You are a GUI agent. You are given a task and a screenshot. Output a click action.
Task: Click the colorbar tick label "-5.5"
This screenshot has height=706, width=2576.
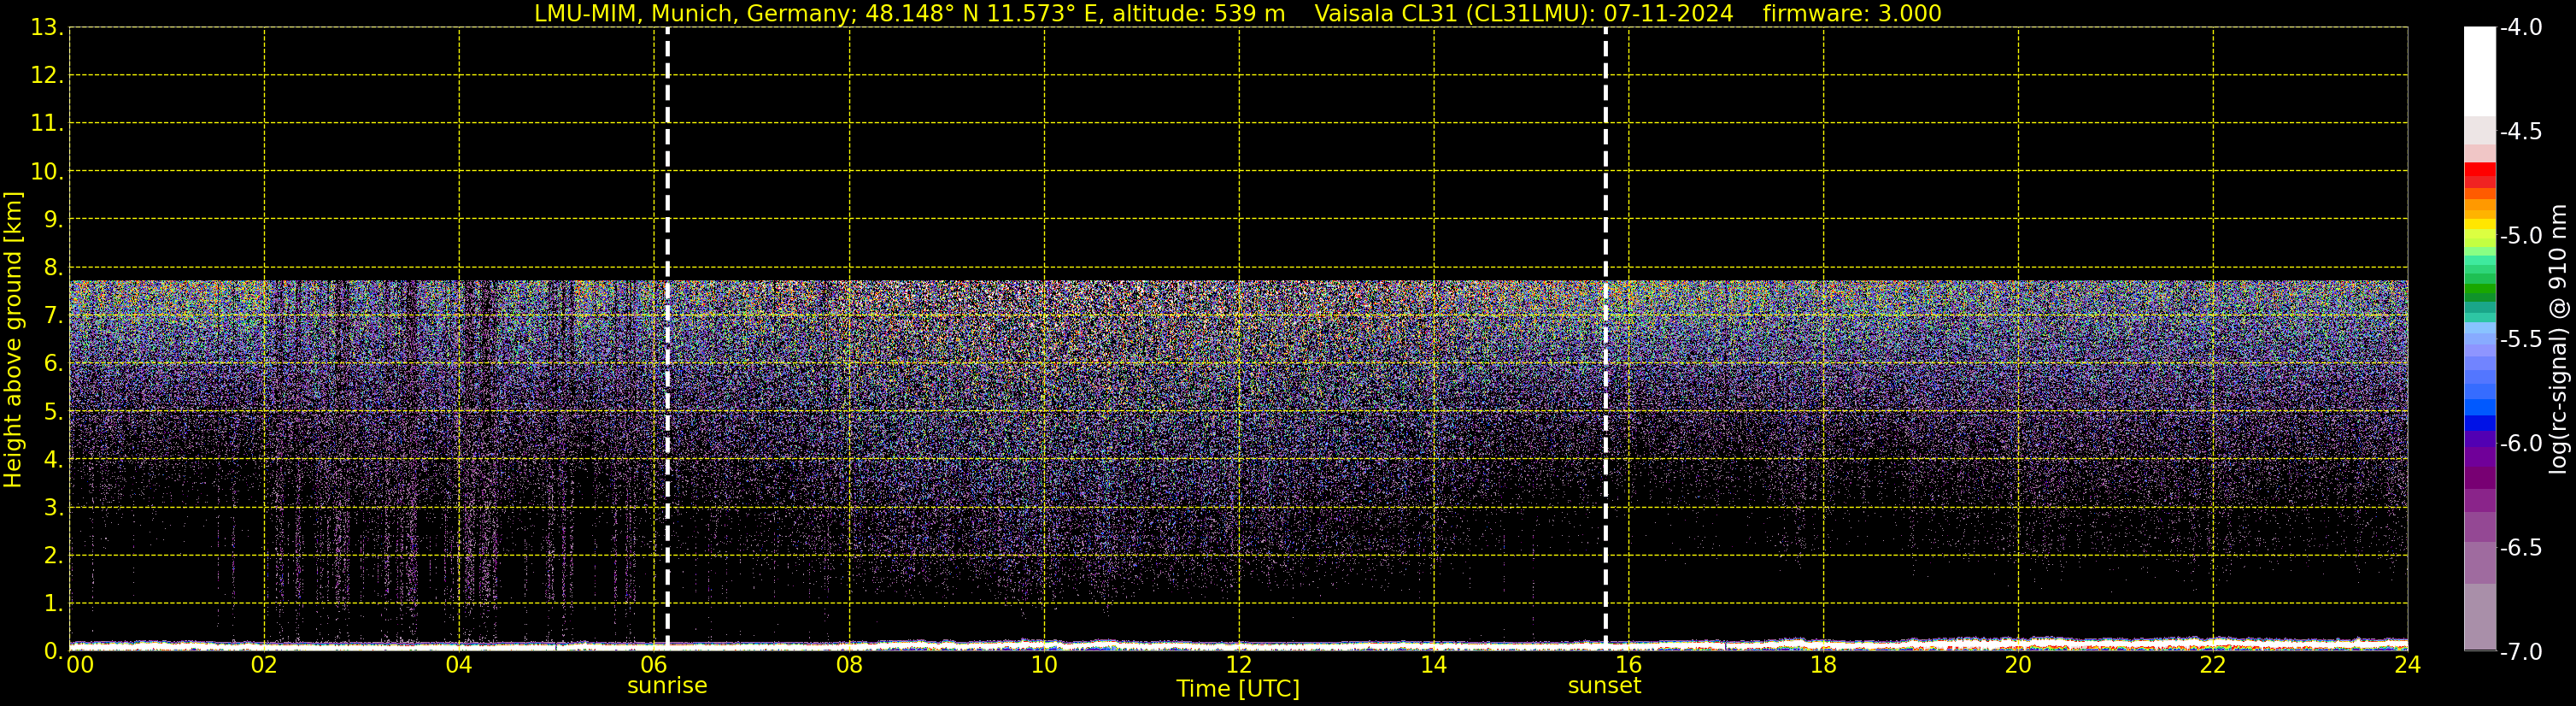2521,339
